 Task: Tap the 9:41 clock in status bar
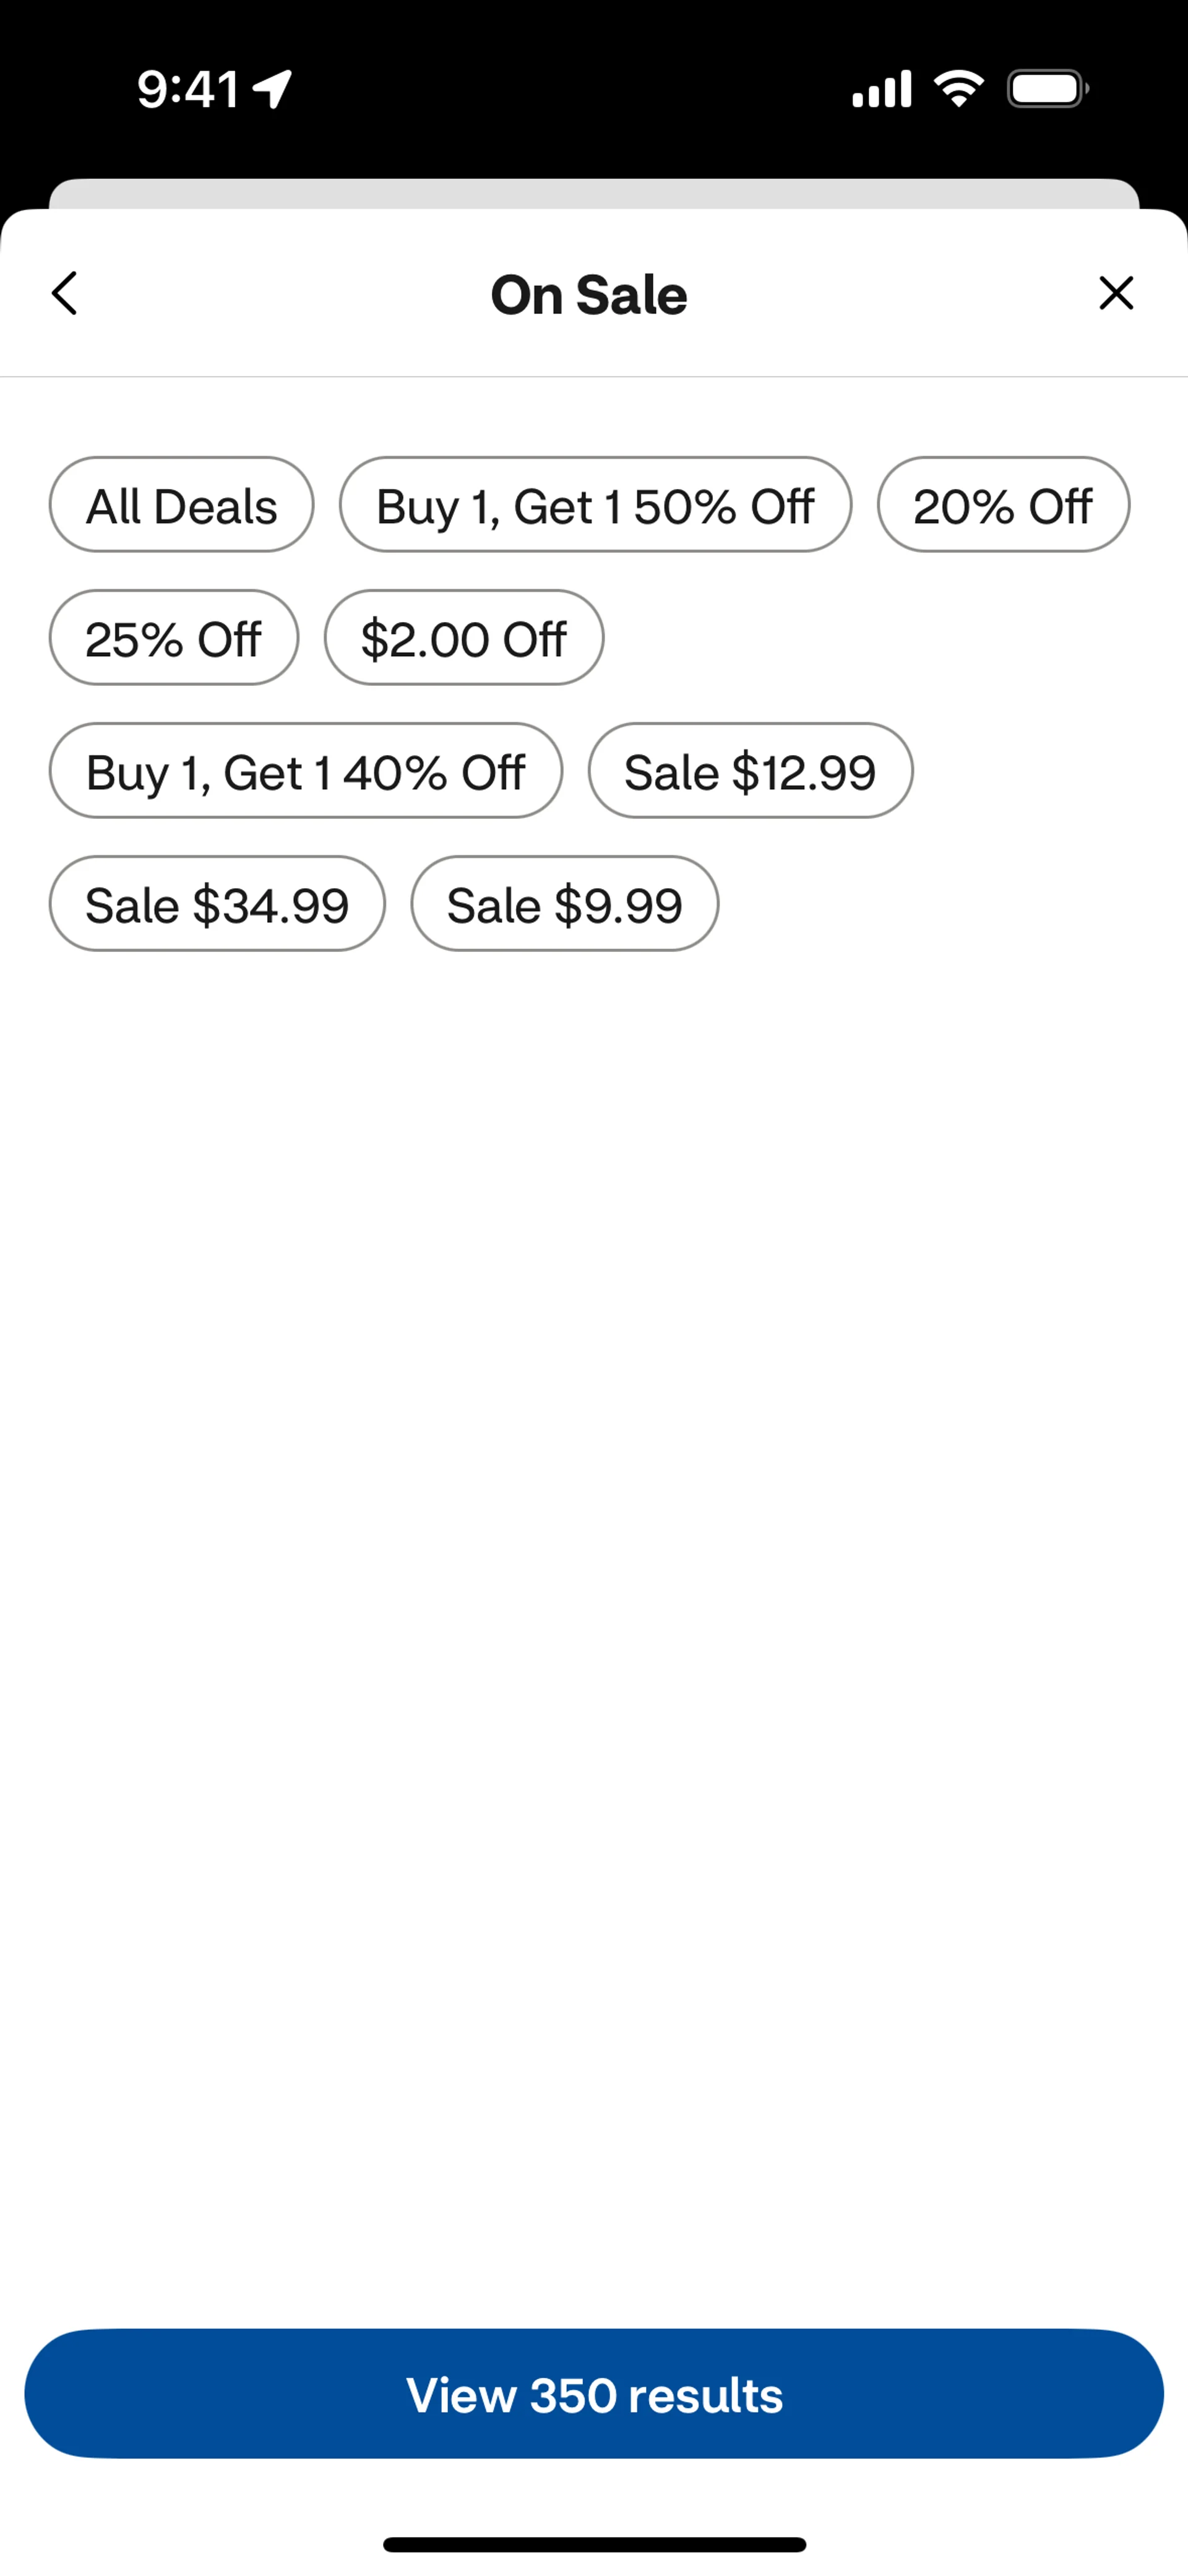coord(187,90)
